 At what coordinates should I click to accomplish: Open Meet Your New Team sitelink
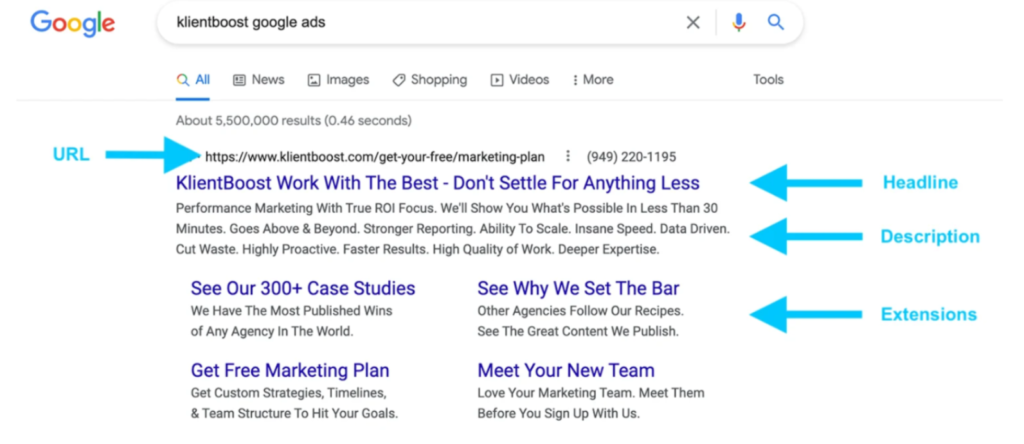click(x=566, y=370)
